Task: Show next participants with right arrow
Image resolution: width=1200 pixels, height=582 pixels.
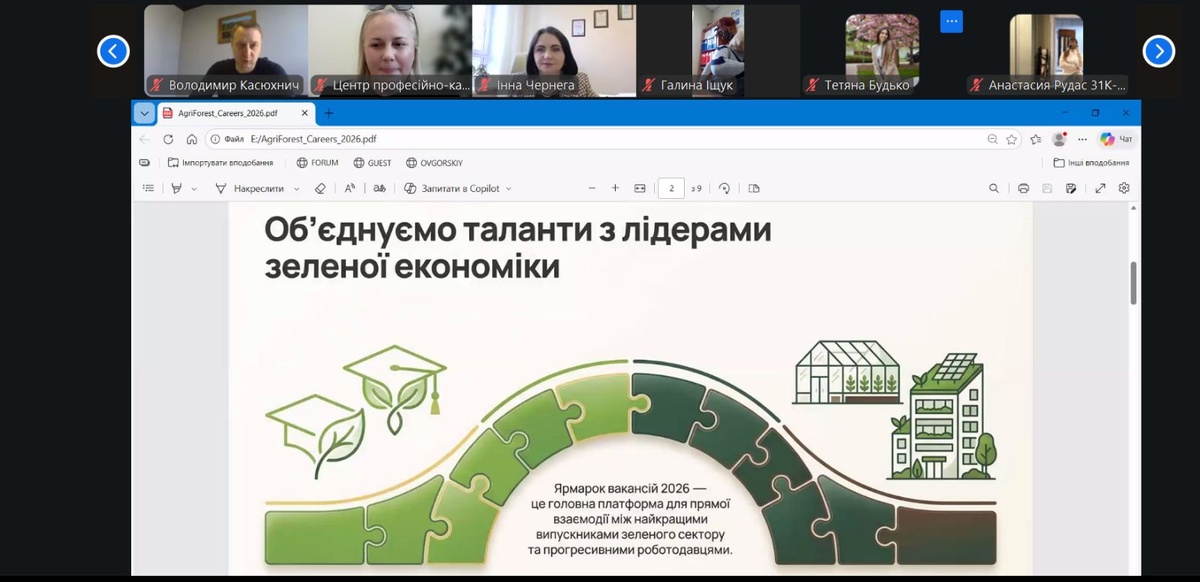Action: click(1158, 51)
